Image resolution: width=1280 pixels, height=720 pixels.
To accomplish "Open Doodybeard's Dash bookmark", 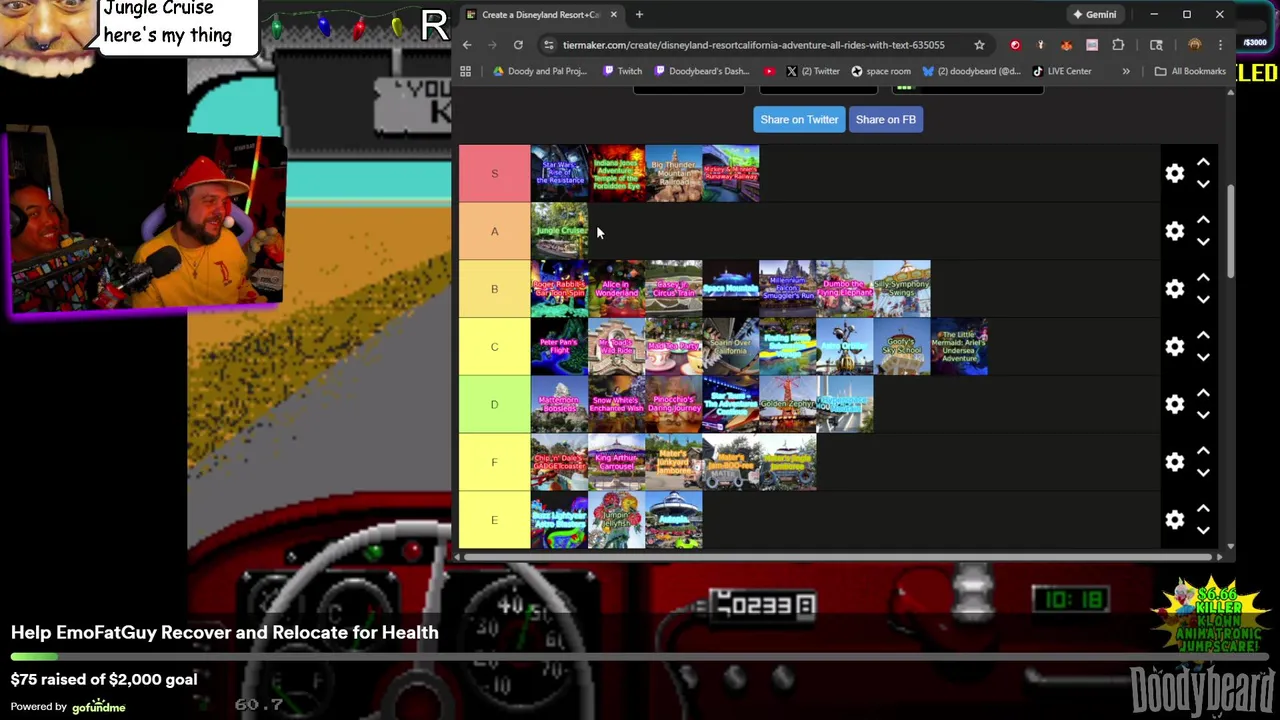I will 701,71.
